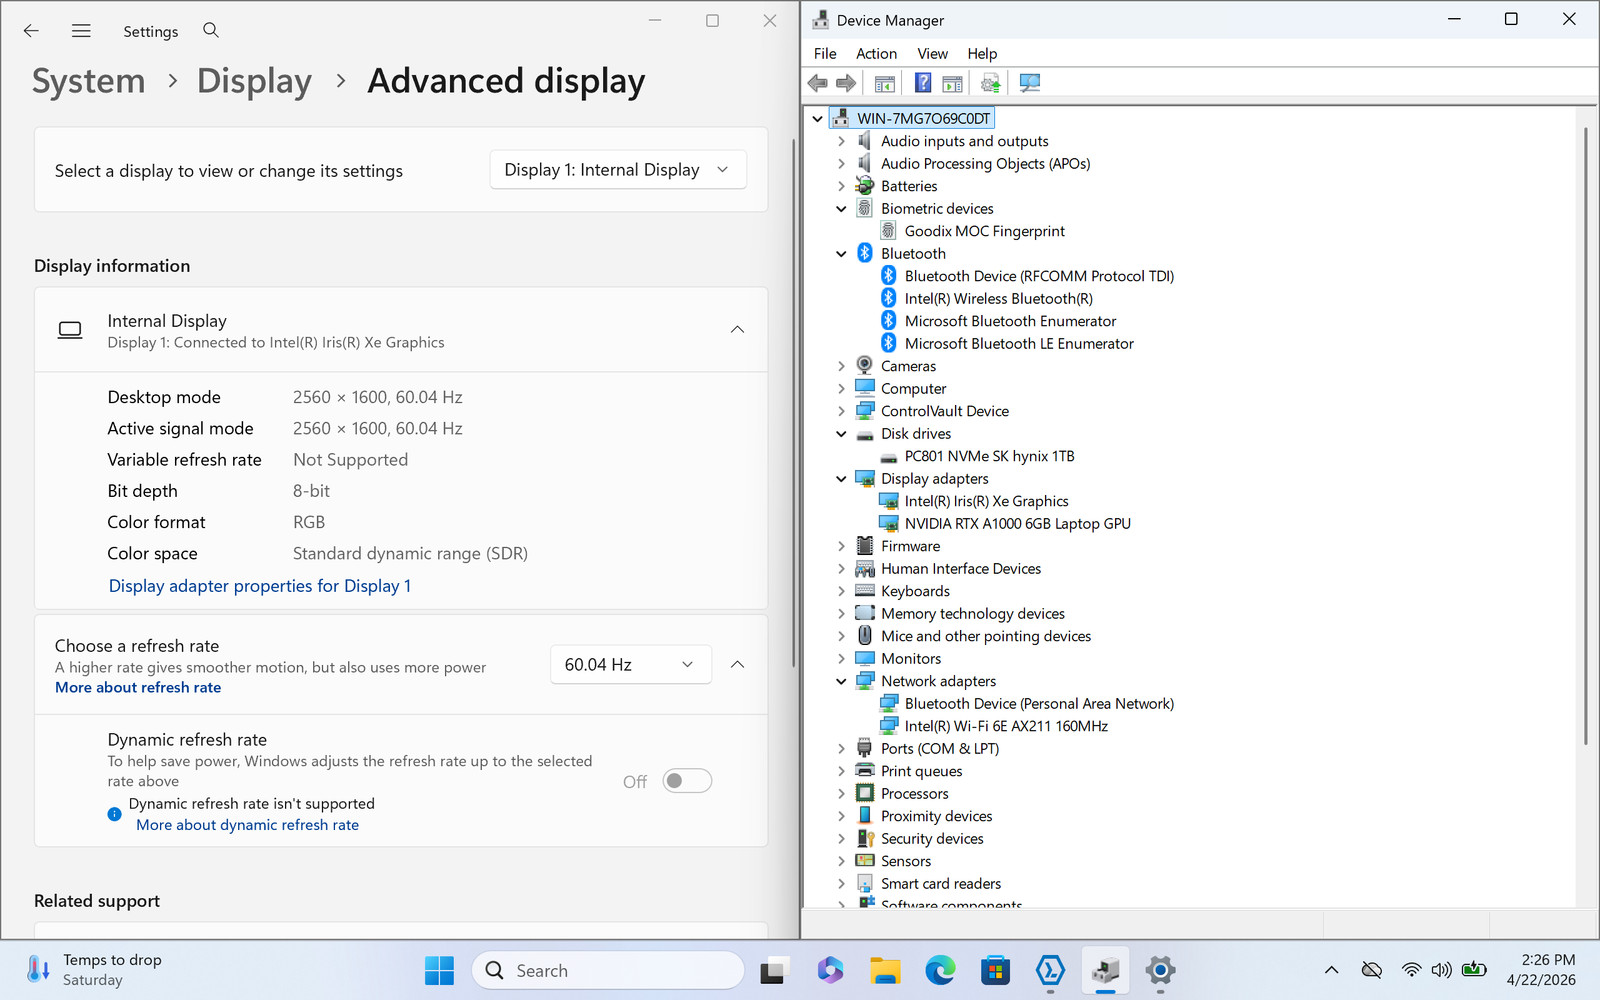Open the File menu in Device Manager

[825, 54]
